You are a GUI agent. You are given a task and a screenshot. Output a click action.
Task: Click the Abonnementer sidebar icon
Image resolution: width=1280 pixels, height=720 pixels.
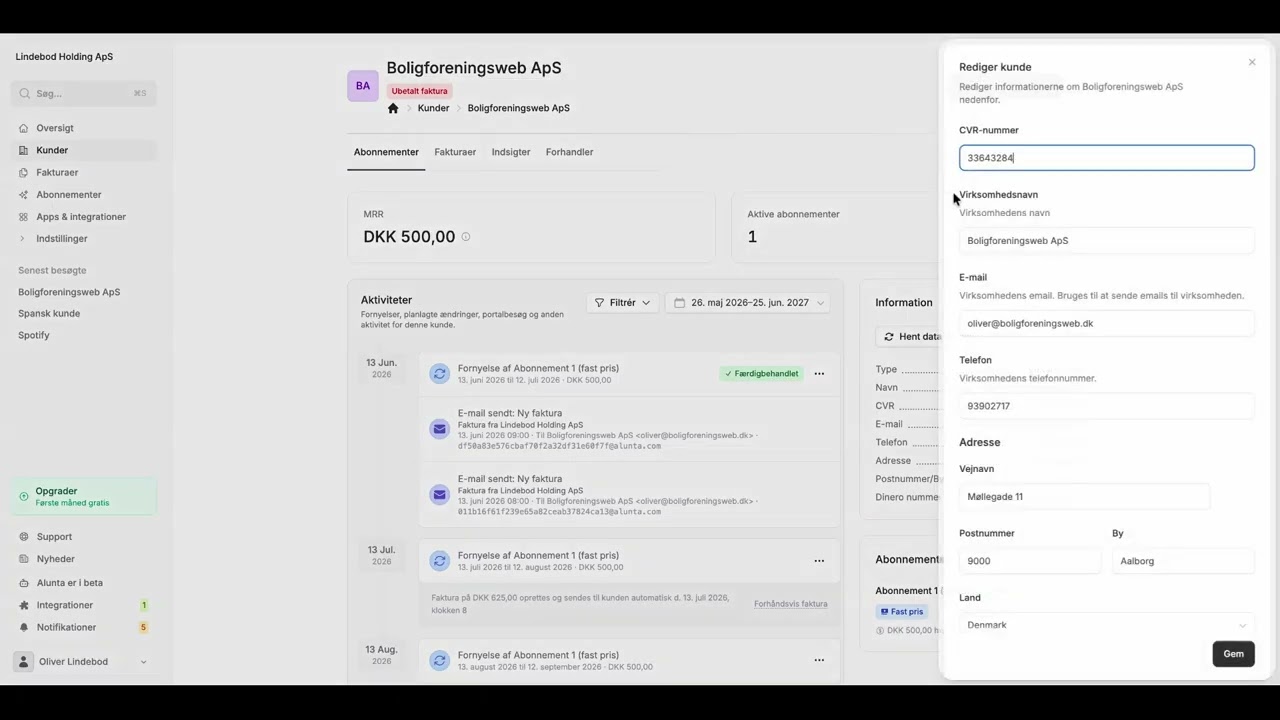[x=24, y=194]
